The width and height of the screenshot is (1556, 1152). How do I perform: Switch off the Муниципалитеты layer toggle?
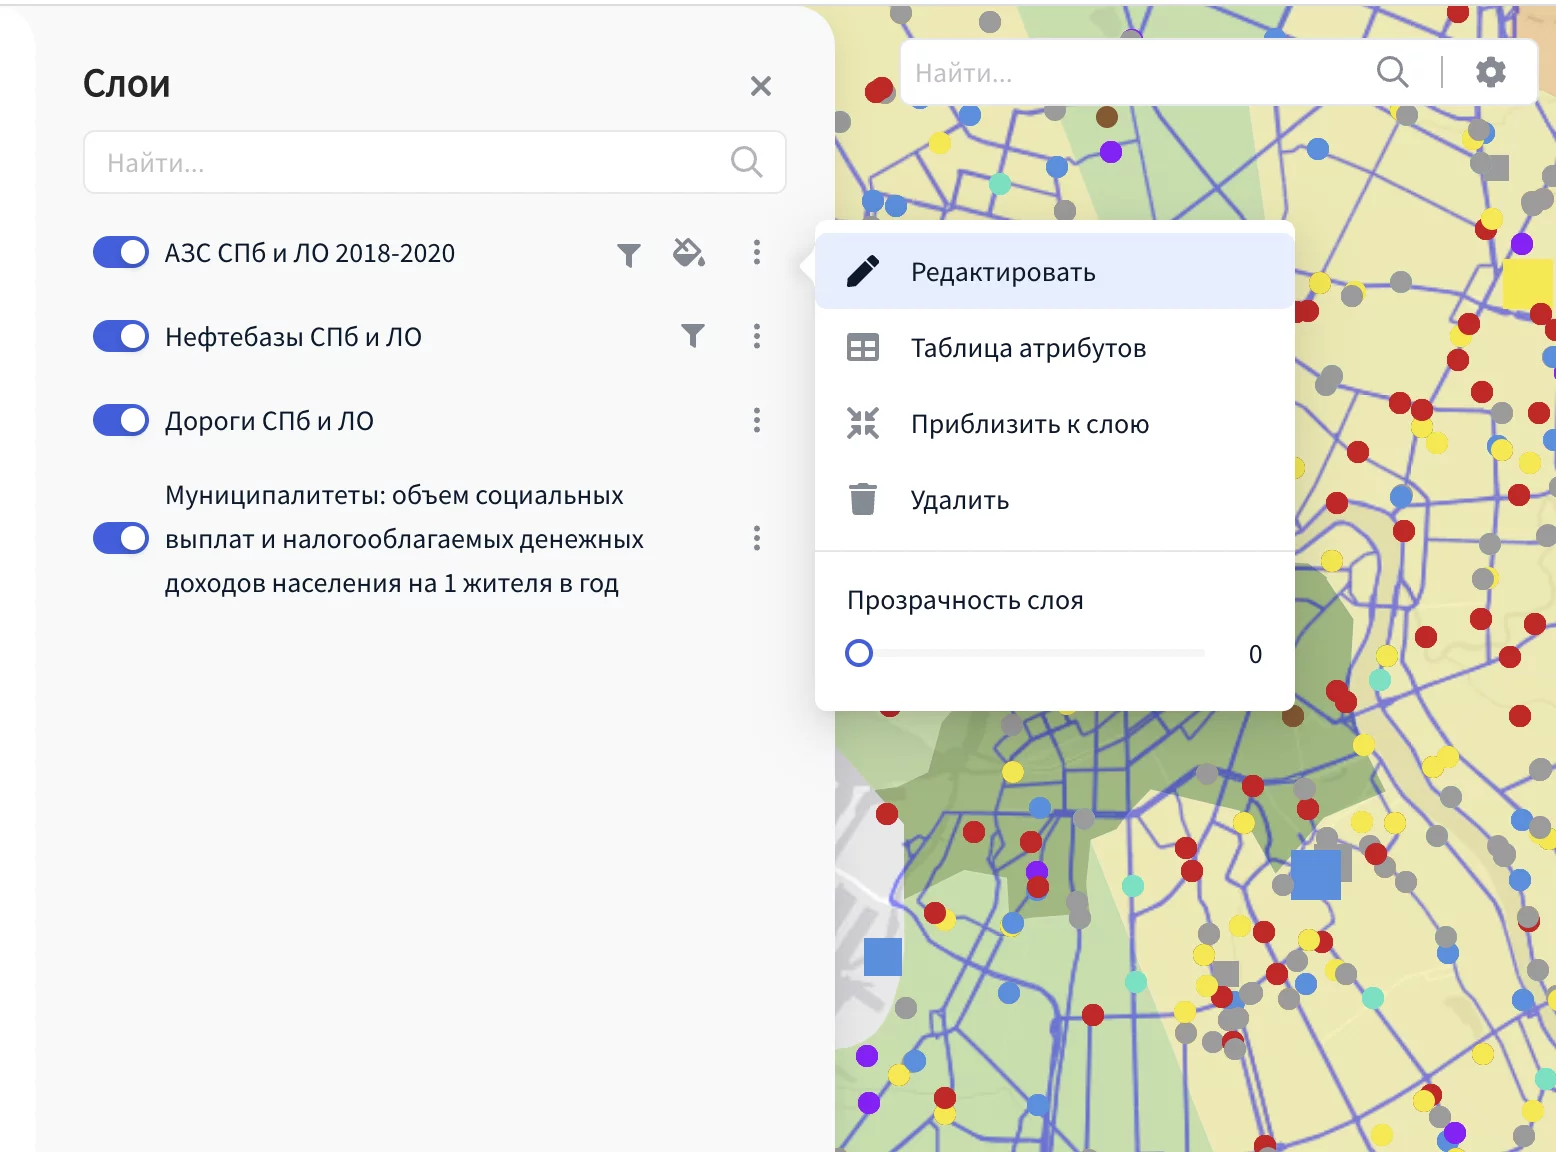pyautogui.click(x=121, y=538)
